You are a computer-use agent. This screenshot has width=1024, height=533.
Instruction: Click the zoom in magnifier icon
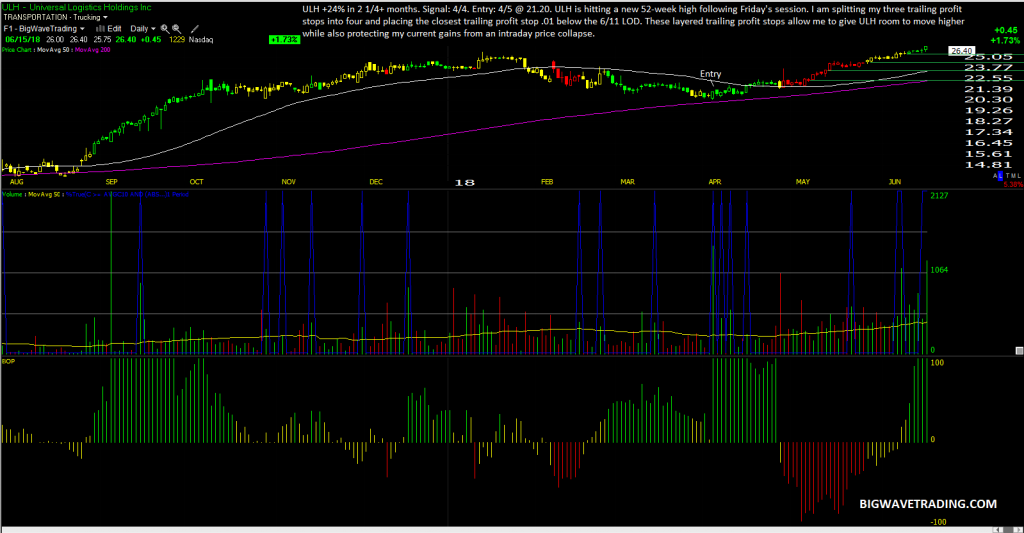pos(165,29)
